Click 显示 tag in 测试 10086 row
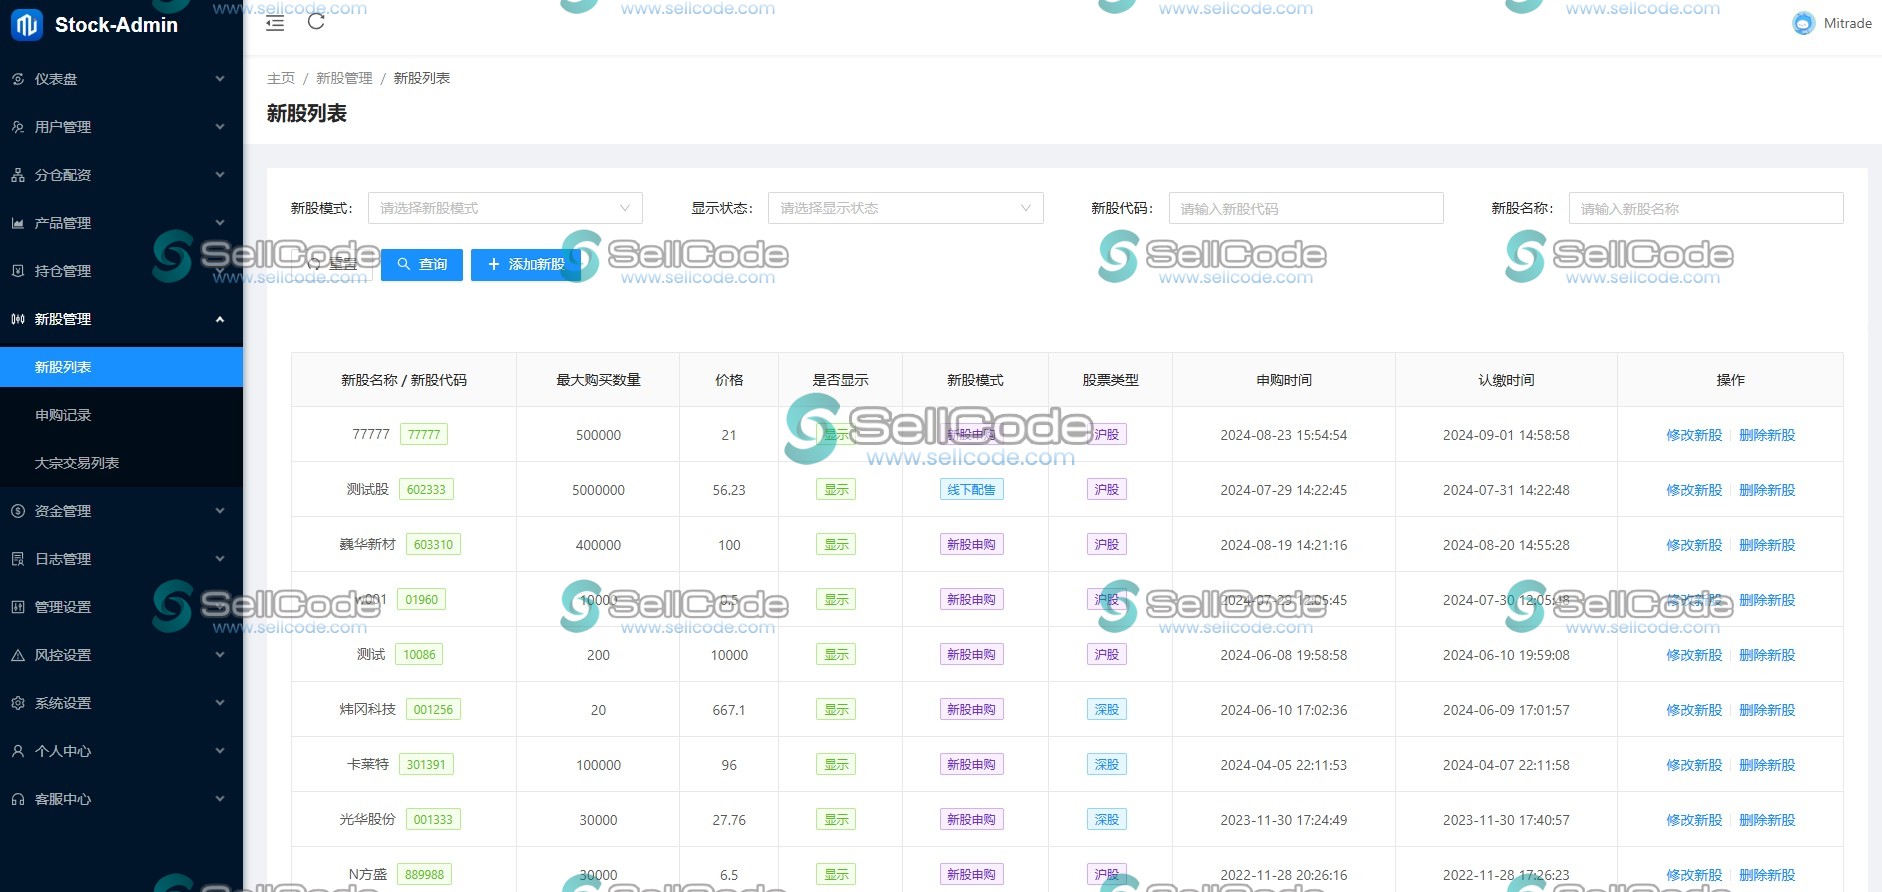 tap(836, 654)
